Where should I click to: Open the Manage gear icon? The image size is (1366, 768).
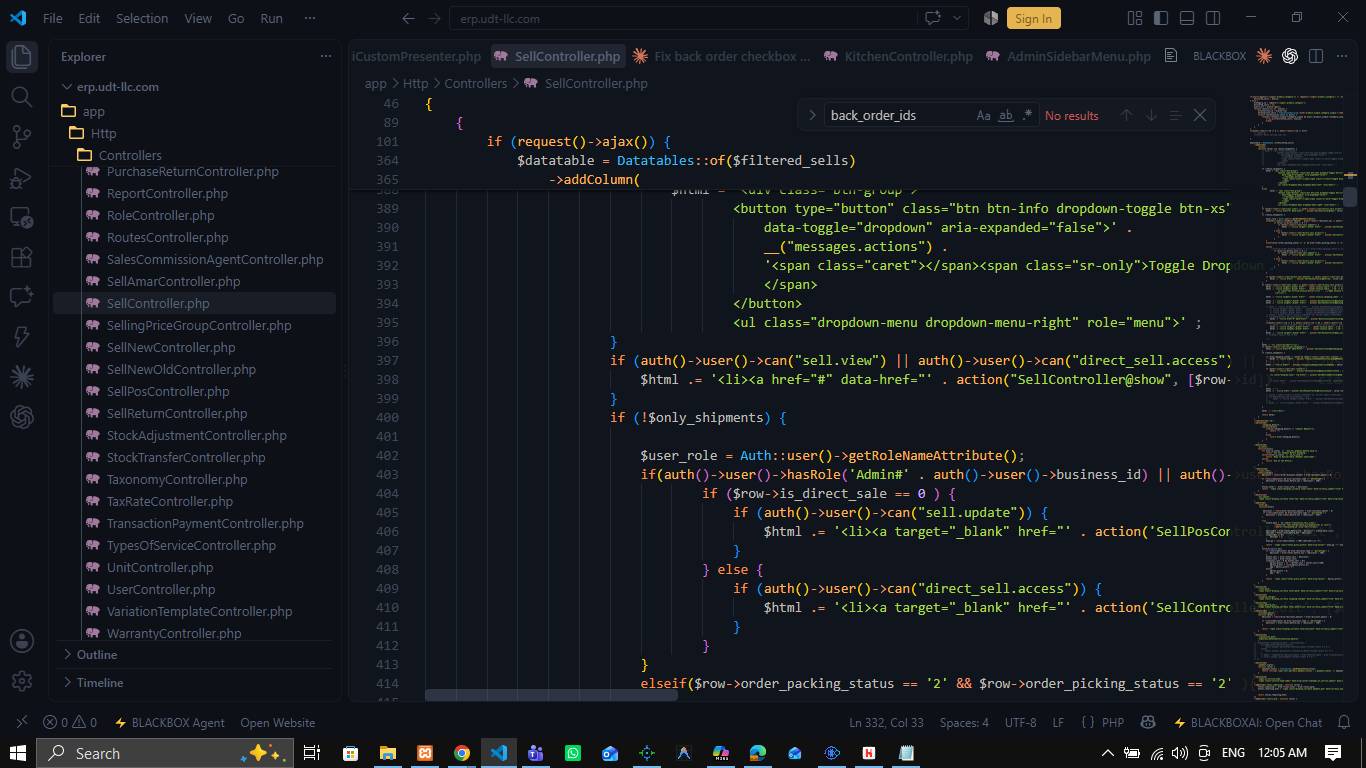(21, 681)
